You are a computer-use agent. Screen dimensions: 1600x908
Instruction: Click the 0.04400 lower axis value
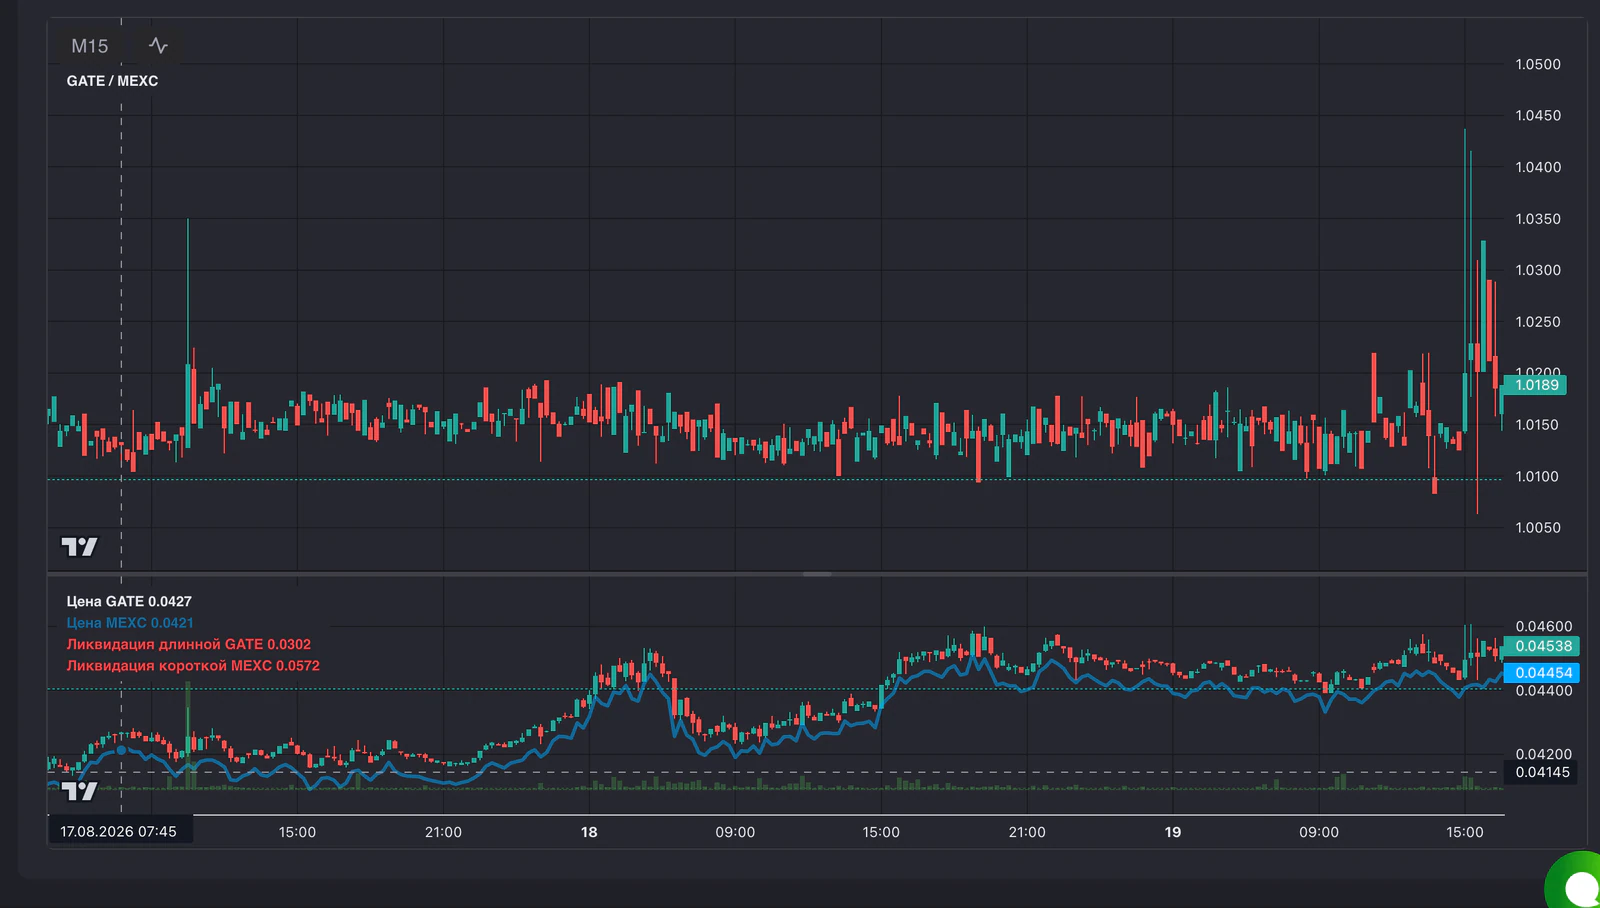(1543, 691)
